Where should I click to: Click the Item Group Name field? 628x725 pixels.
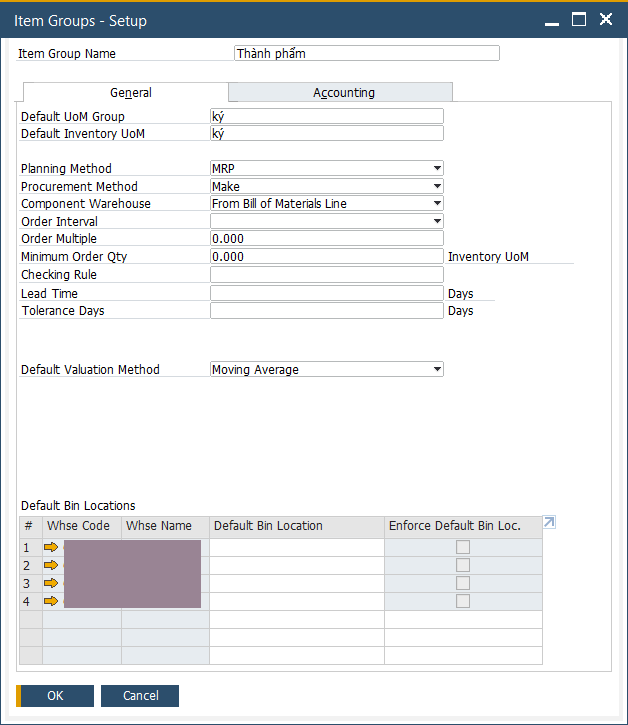366,54
